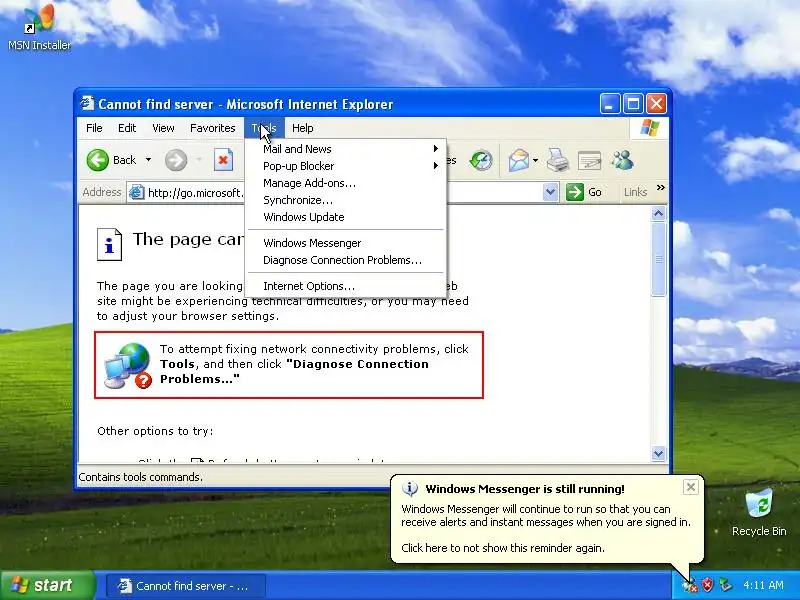Click the info page icon beside the heading

click(109, 245)
